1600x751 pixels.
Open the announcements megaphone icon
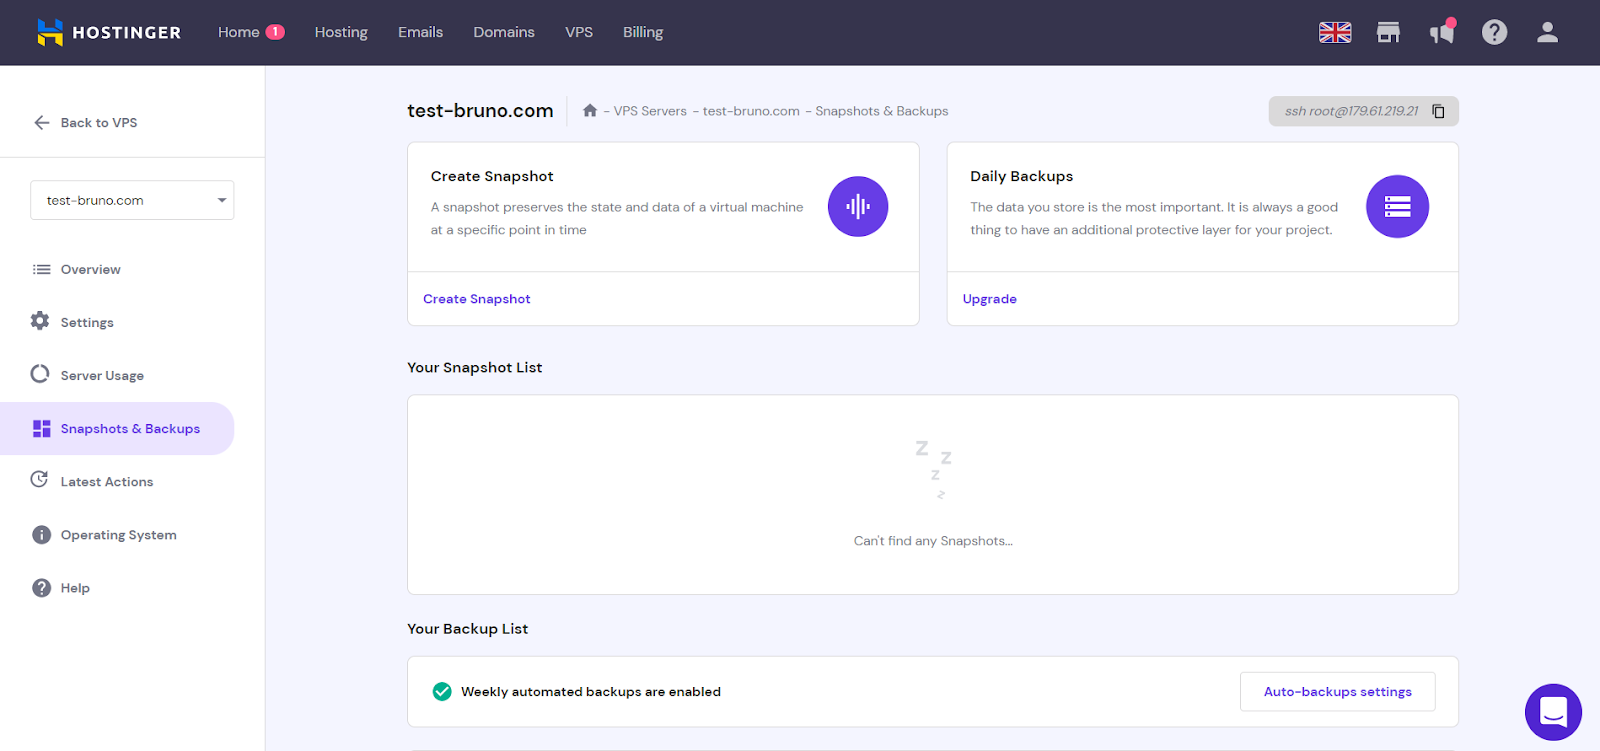click(x=1441, y=33)
